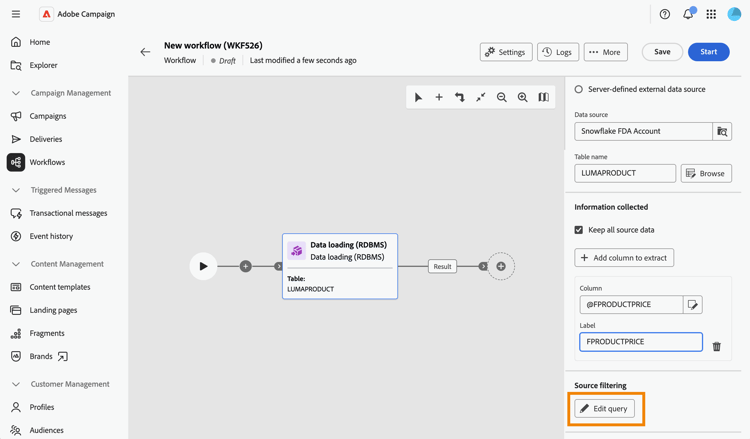The width and height of the screenshot is (750, 439).
Task: Open the notifications bell
Action: (x=688, y=14)
